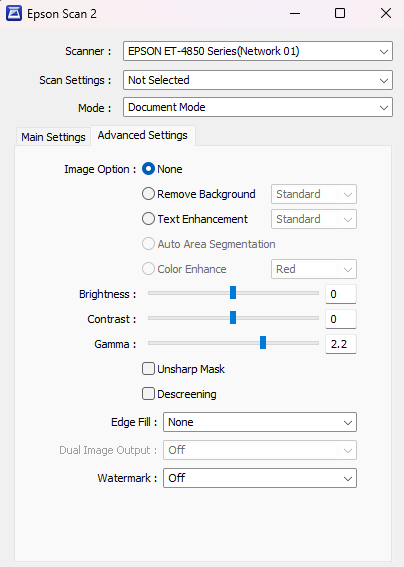Click the Brightness label text
404x567 pixels.
click(x=107, y=294)
